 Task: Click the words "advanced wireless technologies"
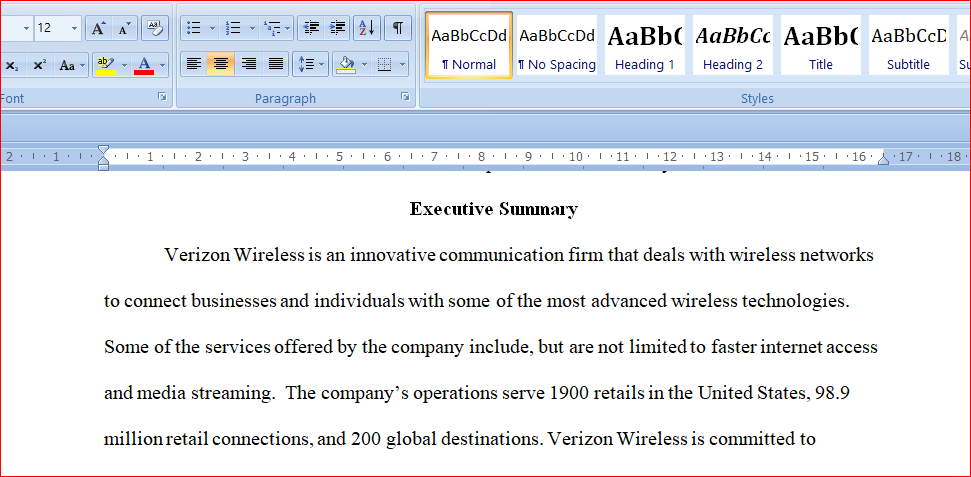pos(720,301)
